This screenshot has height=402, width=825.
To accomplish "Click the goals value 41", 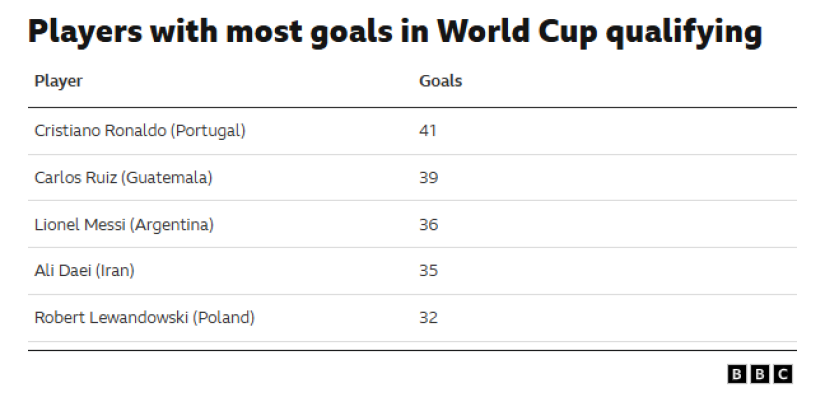I will [x=428, y=130].
